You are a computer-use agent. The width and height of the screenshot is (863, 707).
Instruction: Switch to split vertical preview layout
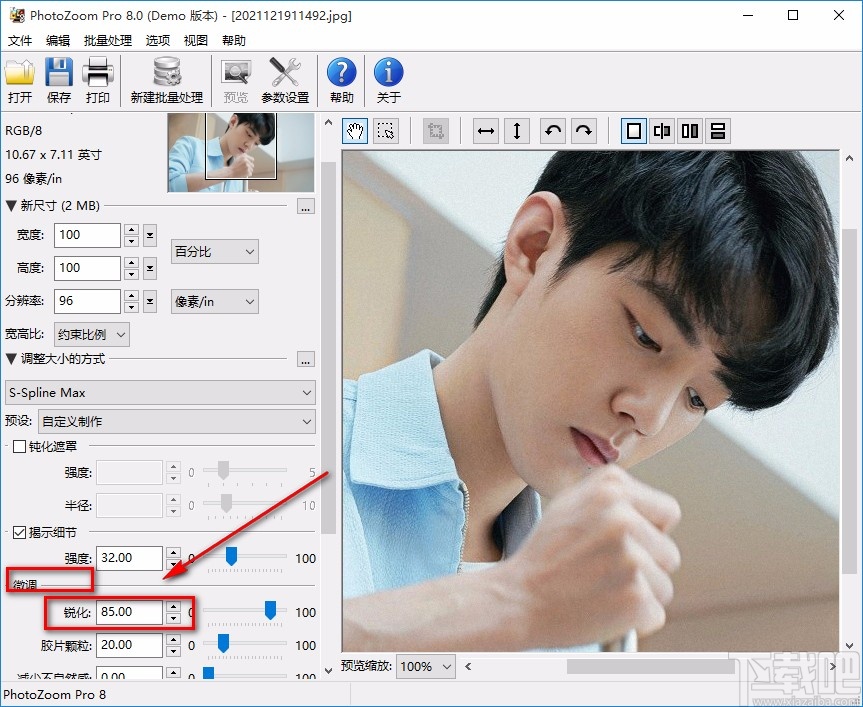[x=661, y=131]
